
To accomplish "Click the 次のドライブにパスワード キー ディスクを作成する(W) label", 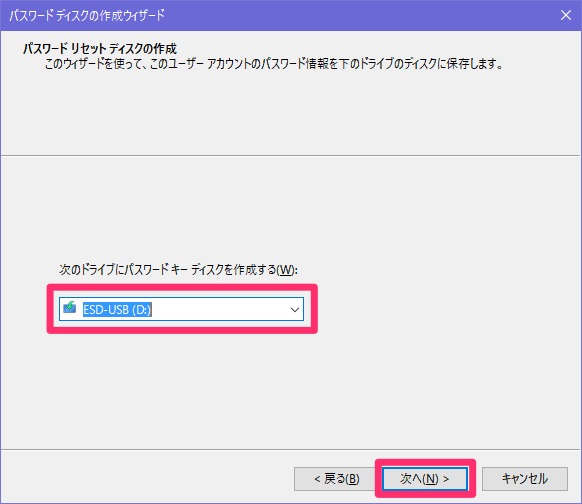I will 178,269.
